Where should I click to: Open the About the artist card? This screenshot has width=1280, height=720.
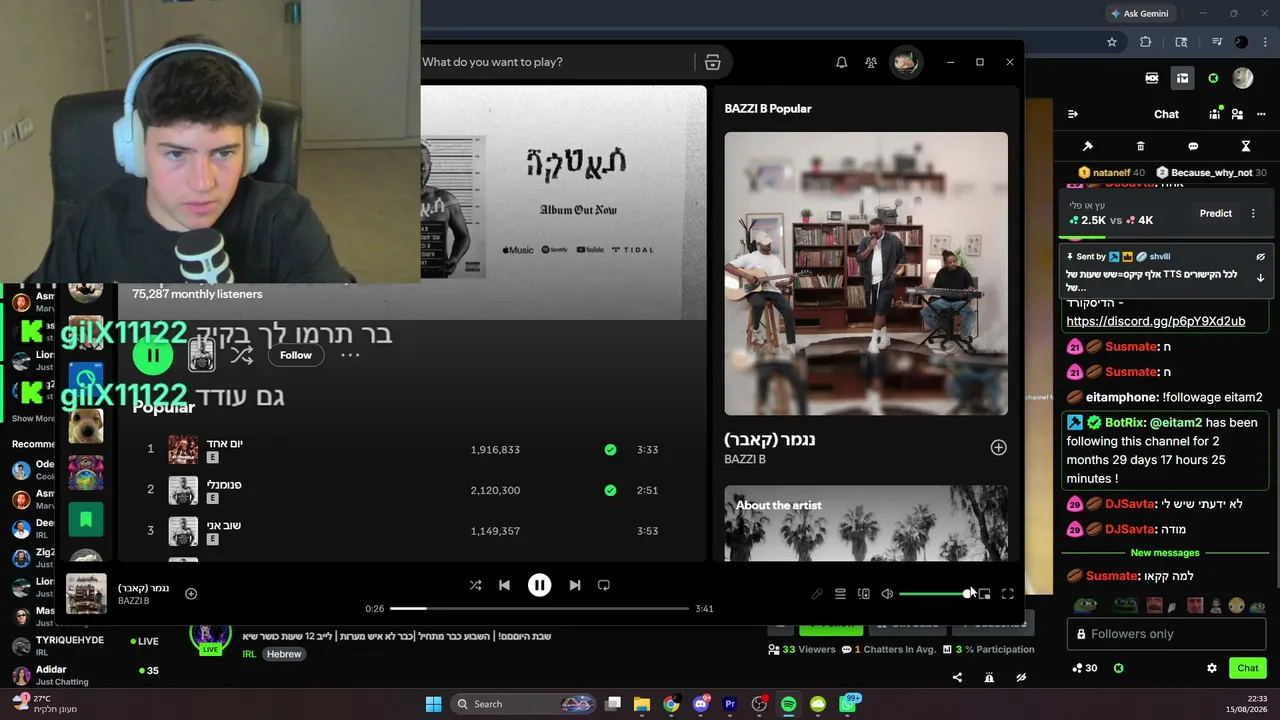(866, 523)
